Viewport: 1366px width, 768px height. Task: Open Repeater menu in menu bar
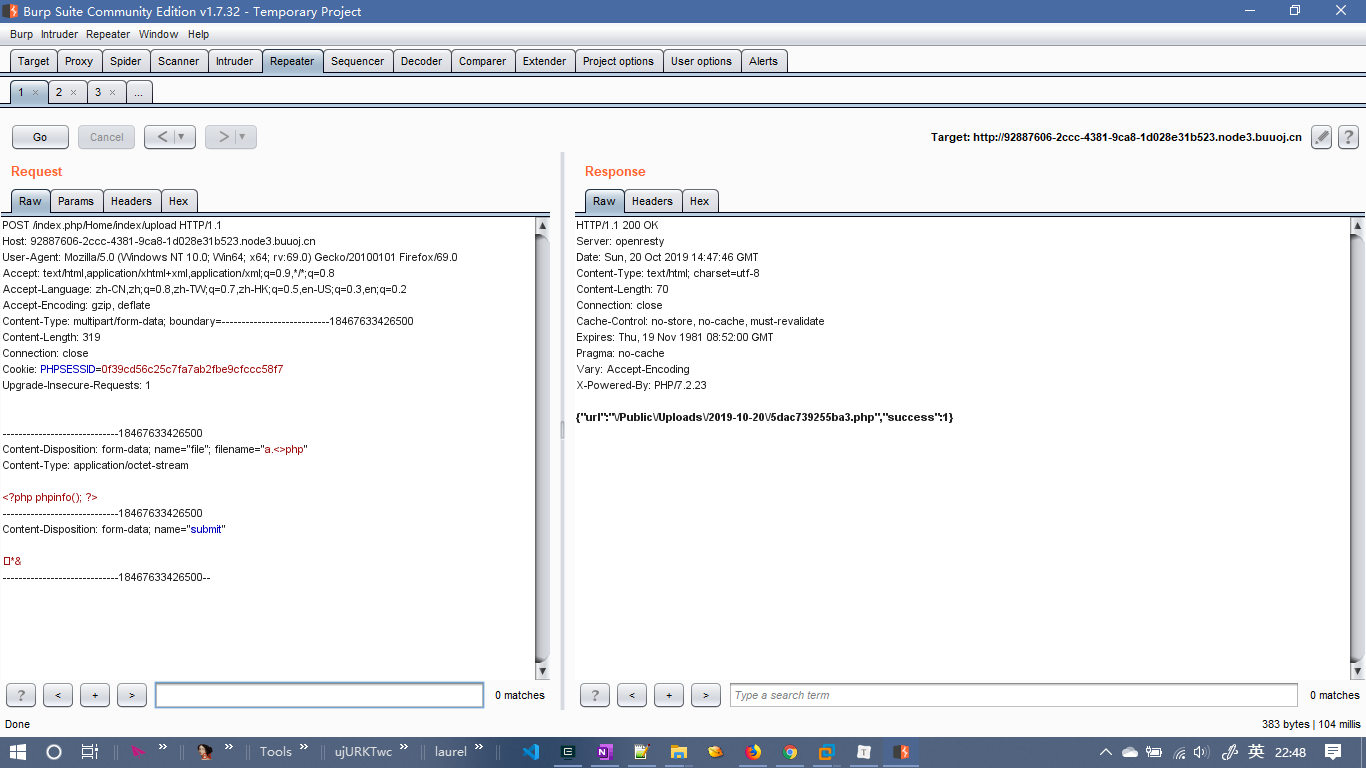point(108,34)
